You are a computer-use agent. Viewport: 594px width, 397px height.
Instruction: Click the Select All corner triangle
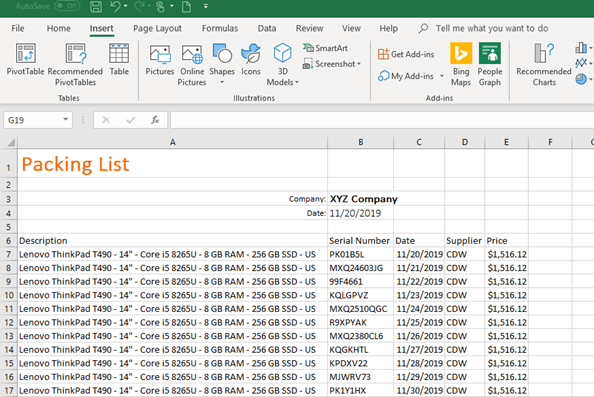(10, 142)
